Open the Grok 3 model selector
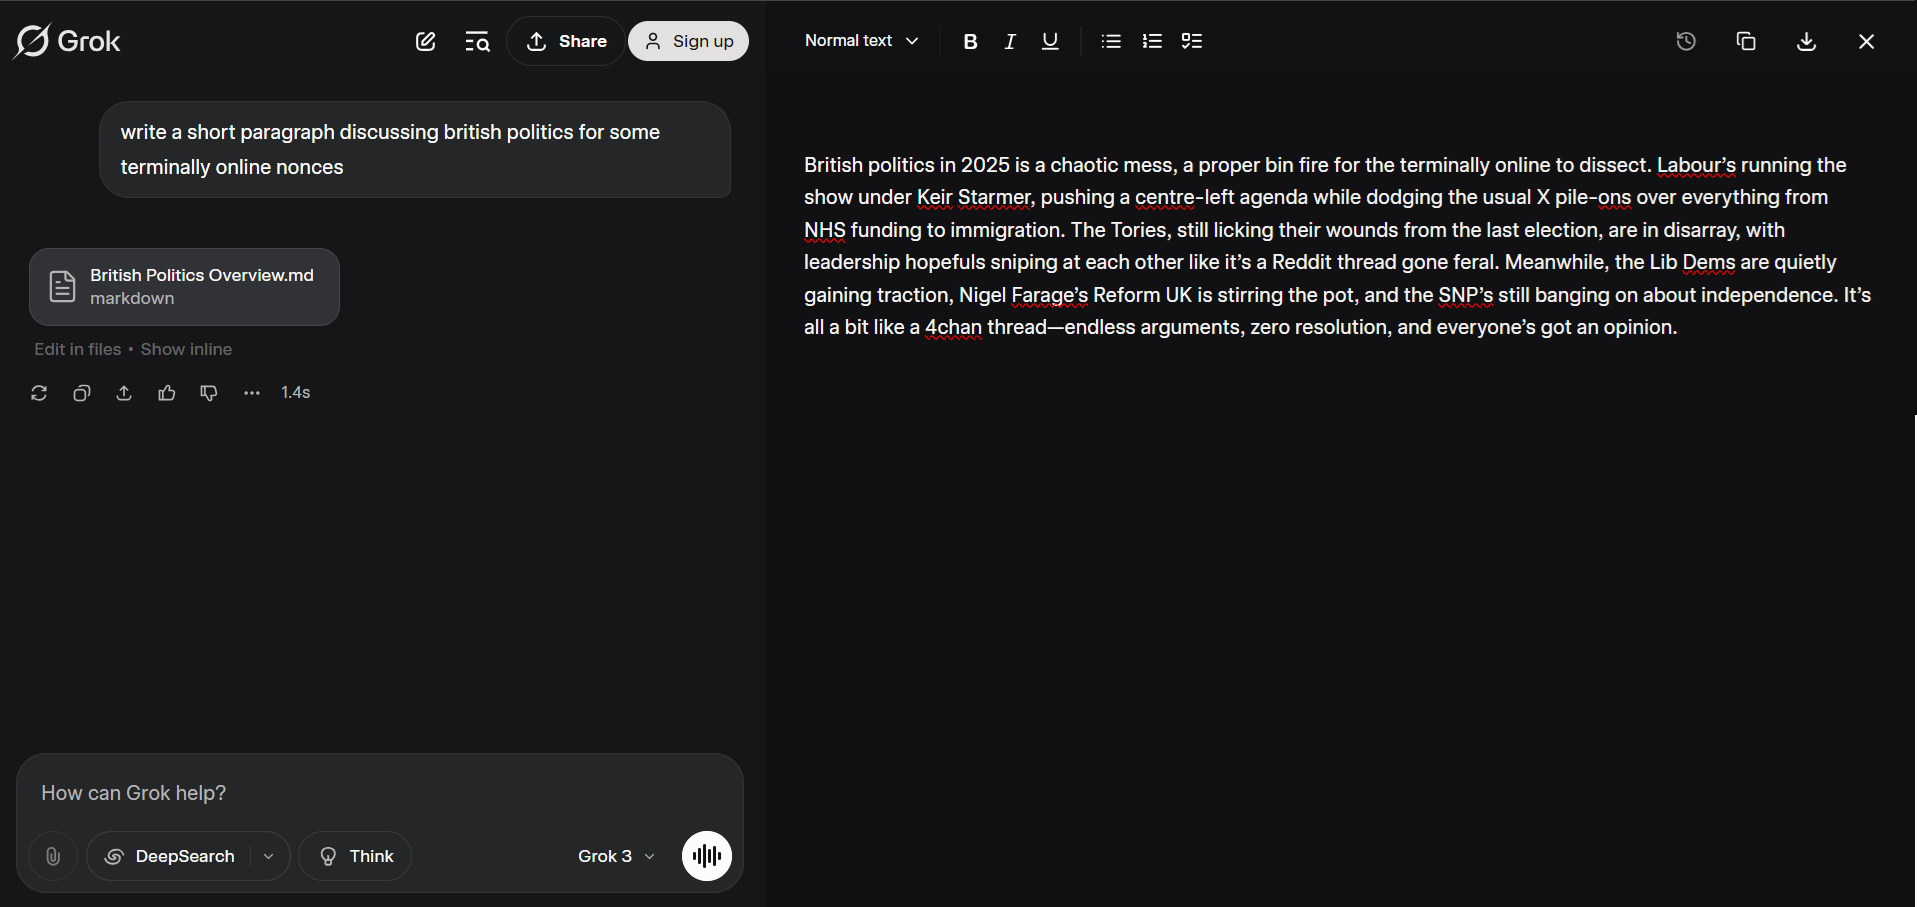 click(x=616, y=856)
